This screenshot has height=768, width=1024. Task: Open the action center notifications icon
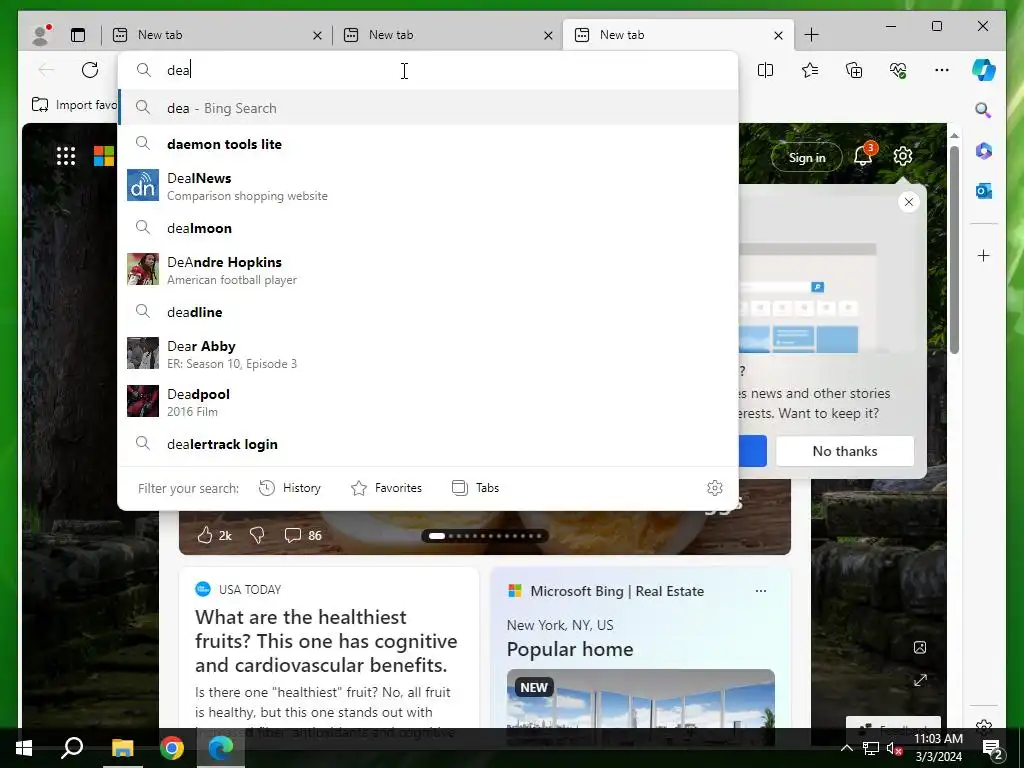point(993,748)
